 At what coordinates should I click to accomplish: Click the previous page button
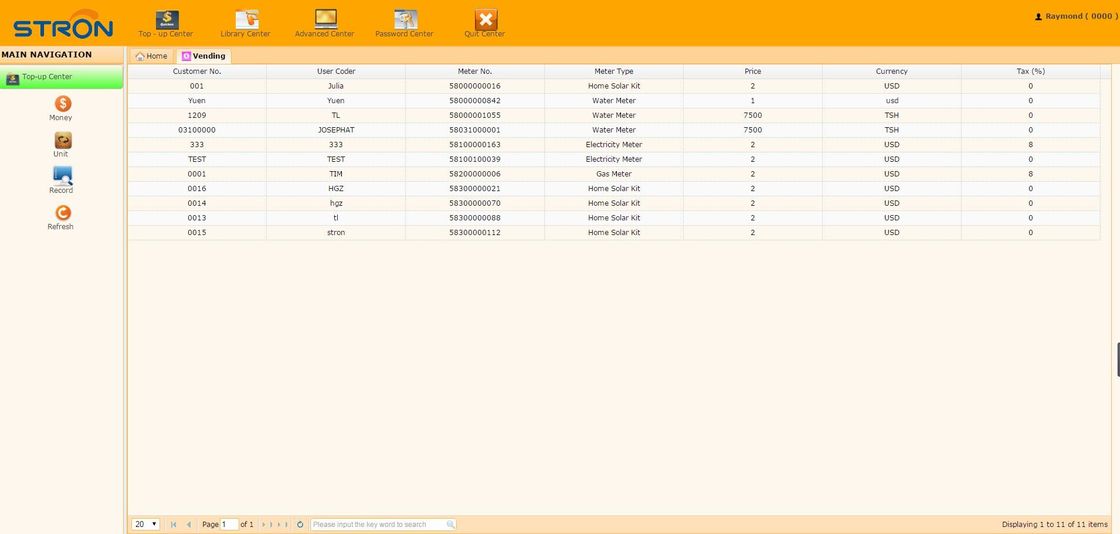click(188, 524)
